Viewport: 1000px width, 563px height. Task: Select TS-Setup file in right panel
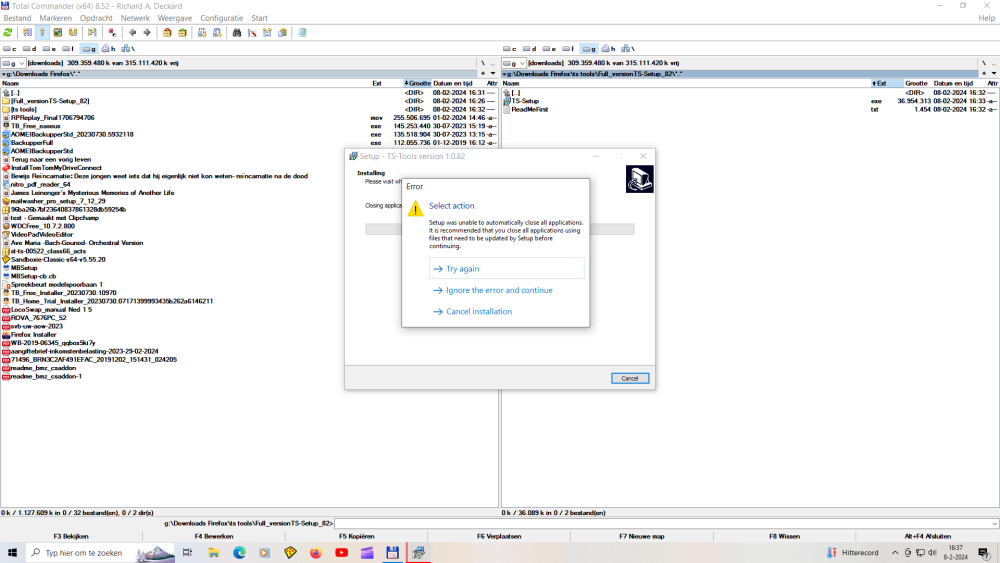pos(526,101)
